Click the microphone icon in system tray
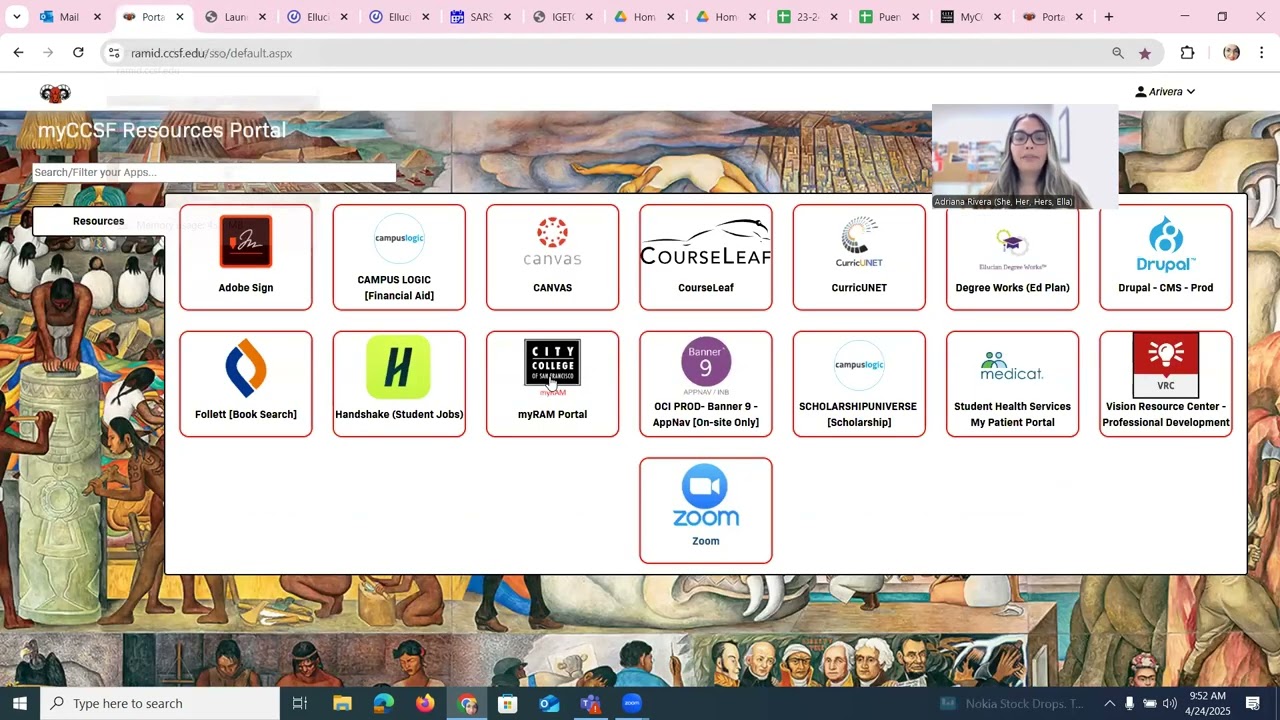This screenshot has height=720, width=1280. (x=1130, y=703)
